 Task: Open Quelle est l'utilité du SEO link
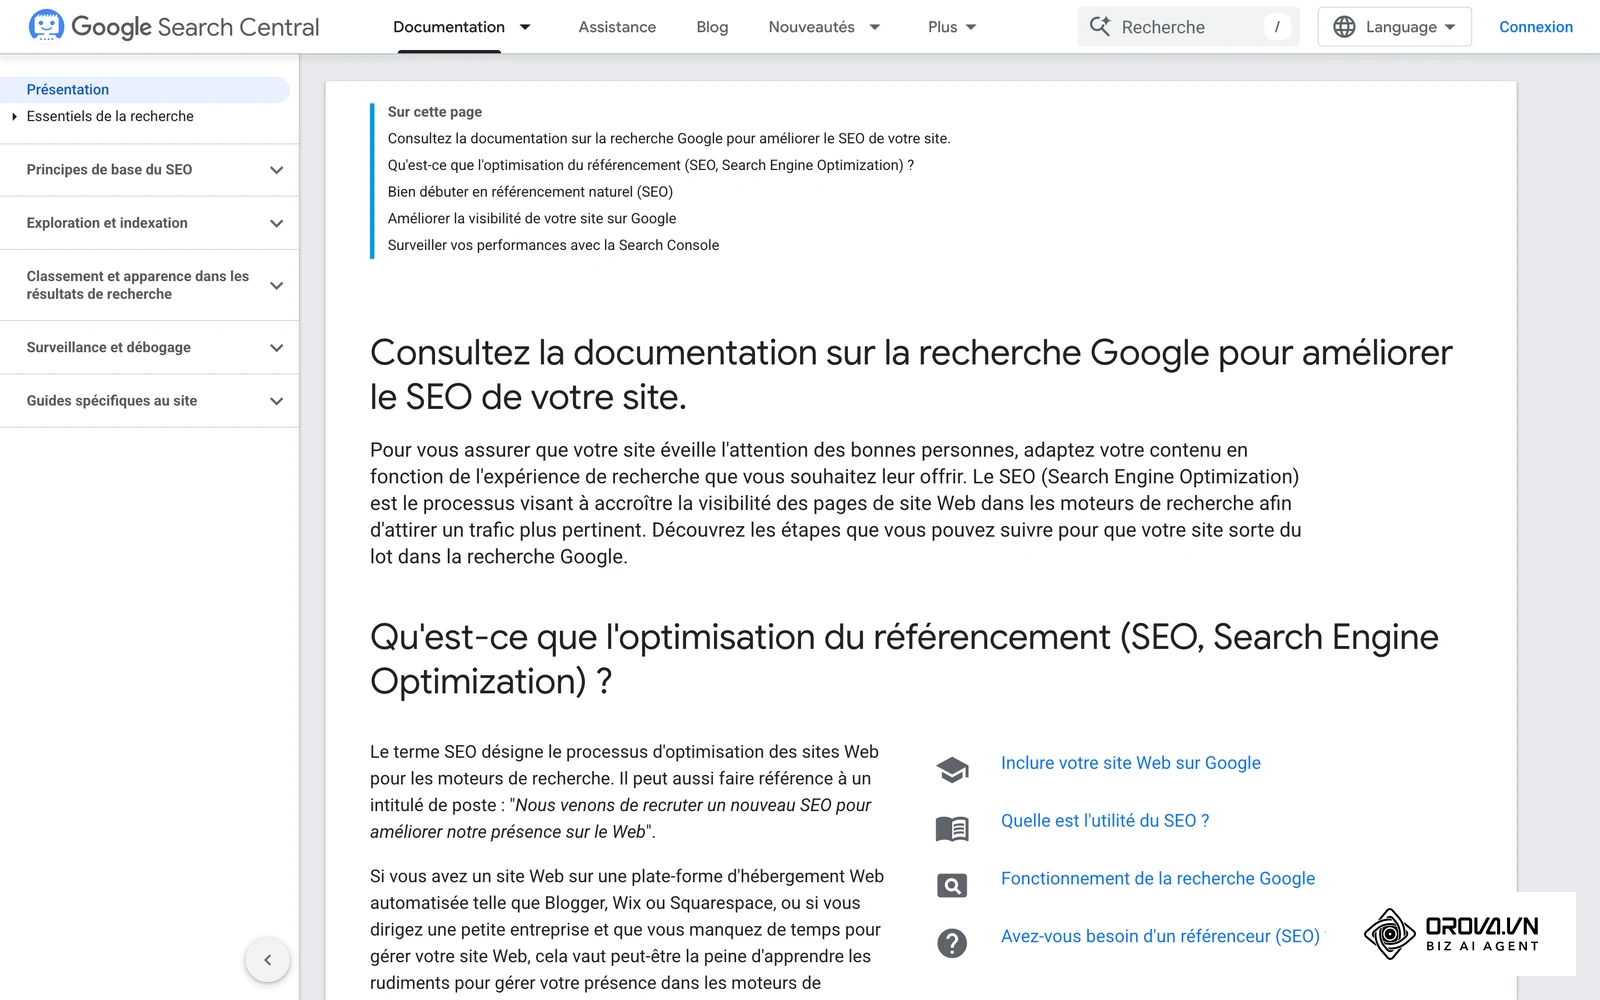click(x=1105, y=821)
